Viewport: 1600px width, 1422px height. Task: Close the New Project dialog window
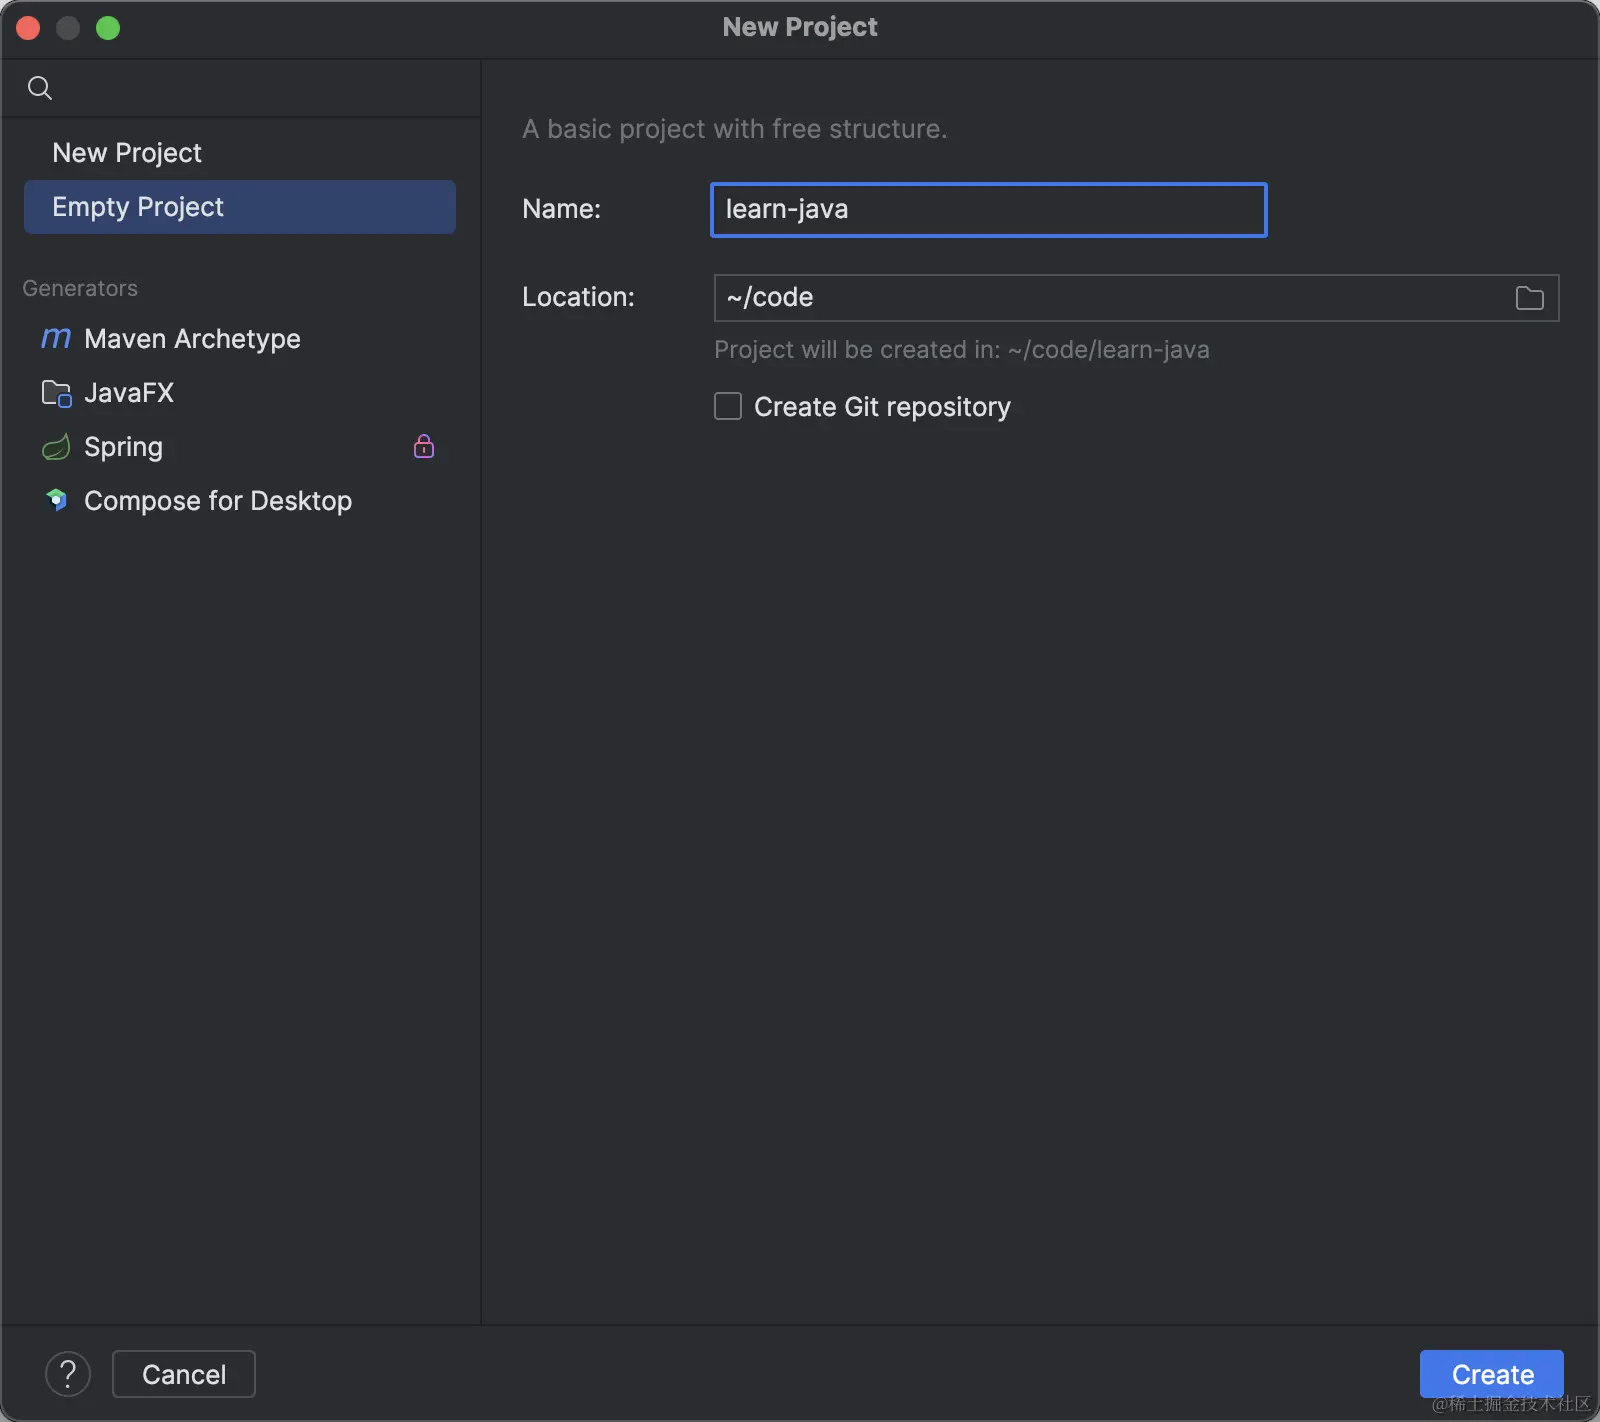click(x=28, y=28)
